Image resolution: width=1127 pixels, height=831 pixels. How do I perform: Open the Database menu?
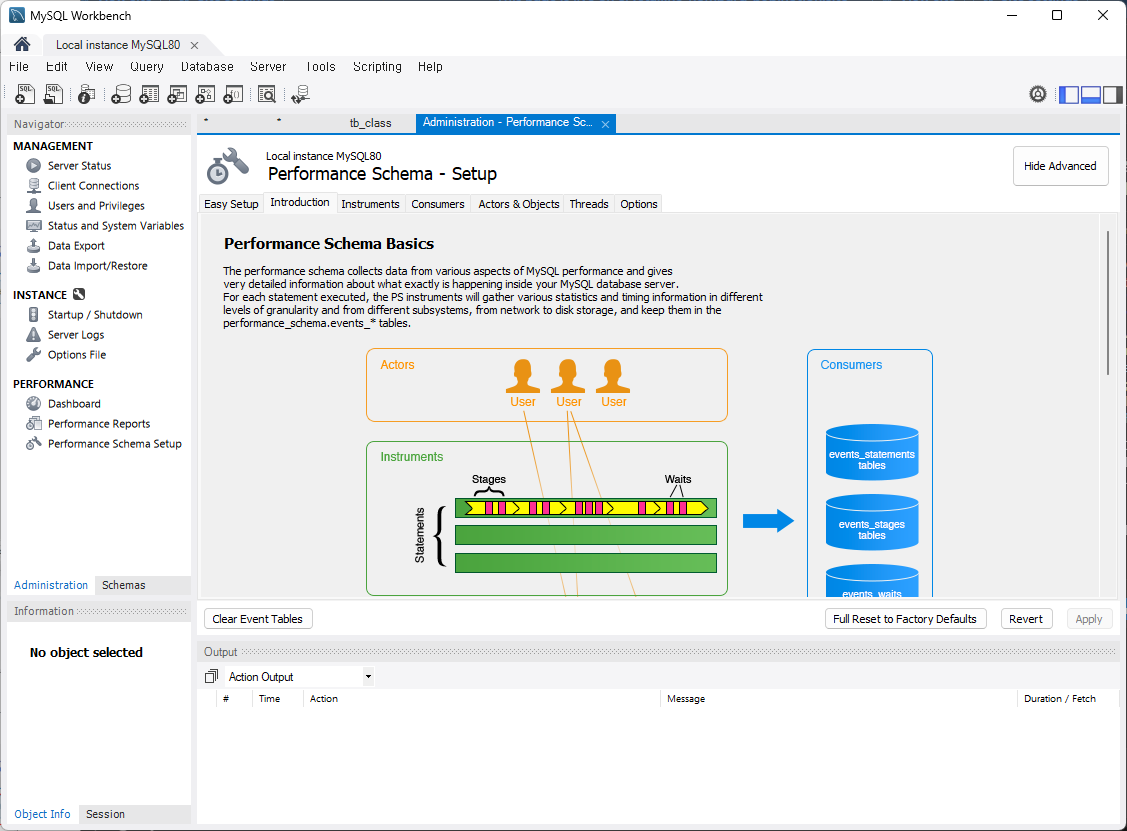[207, 67]
